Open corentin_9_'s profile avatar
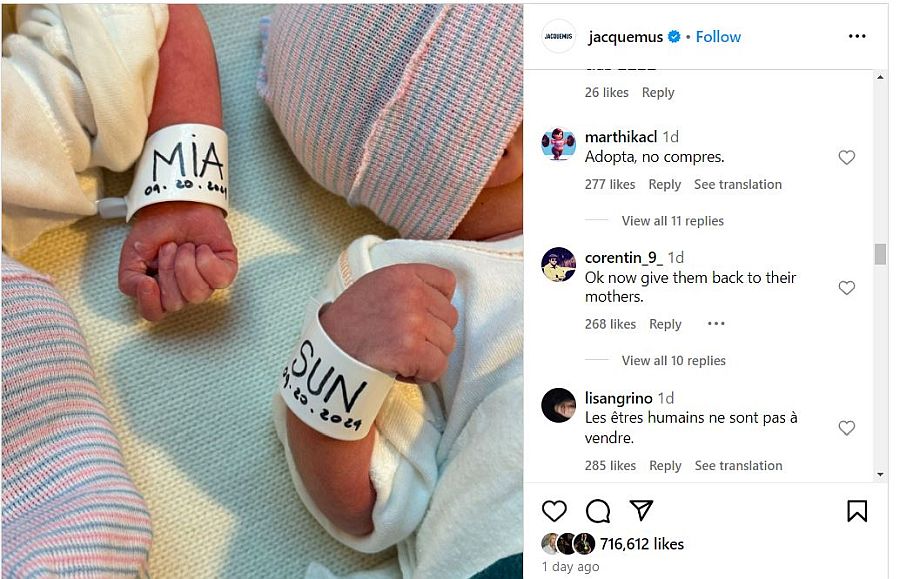Image resolution: width=900 pixels, height=579 pixels. (x=558, y=265)
